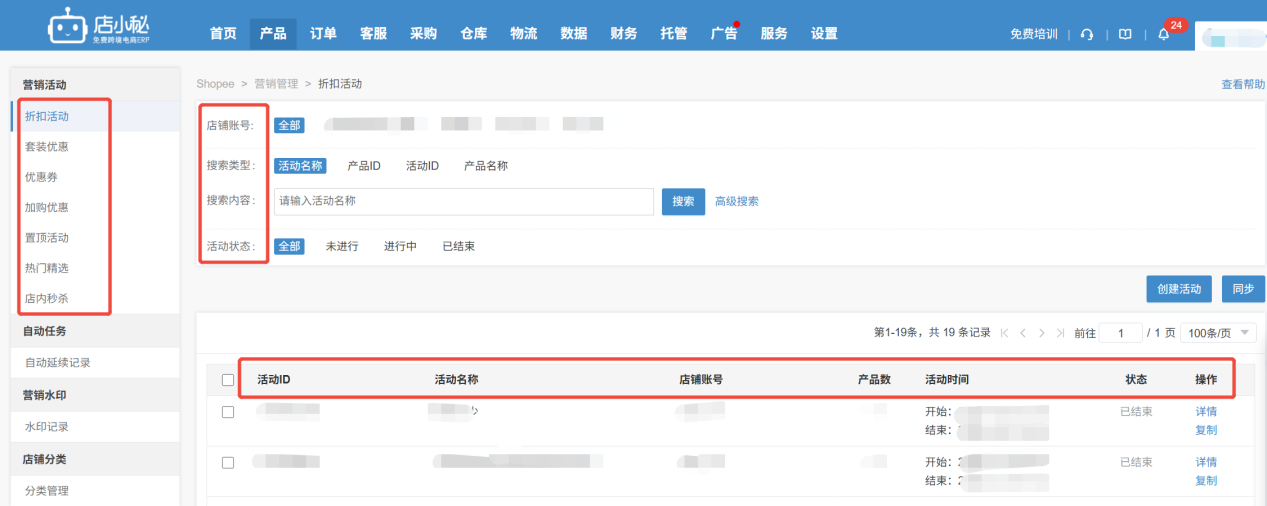Tick the select-all checkbox in table header

coord(228,380)
